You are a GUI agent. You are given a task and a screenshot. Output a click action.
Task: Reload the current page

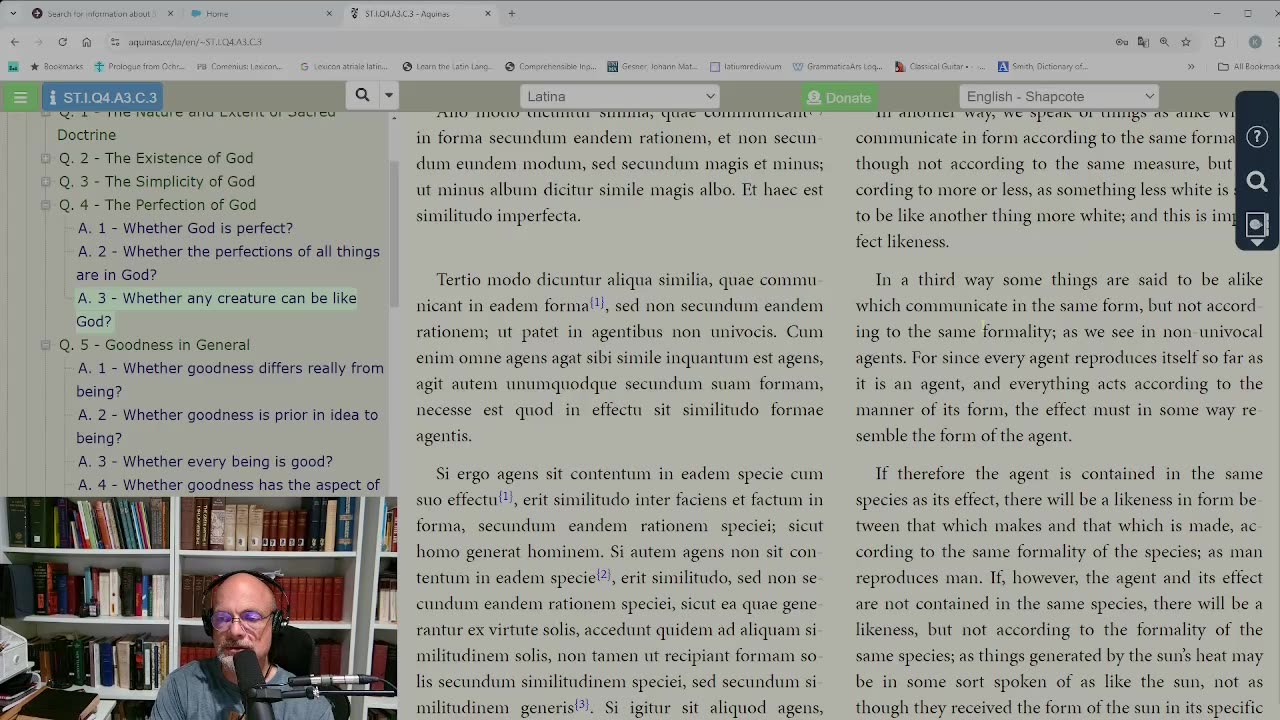point(62,42)
